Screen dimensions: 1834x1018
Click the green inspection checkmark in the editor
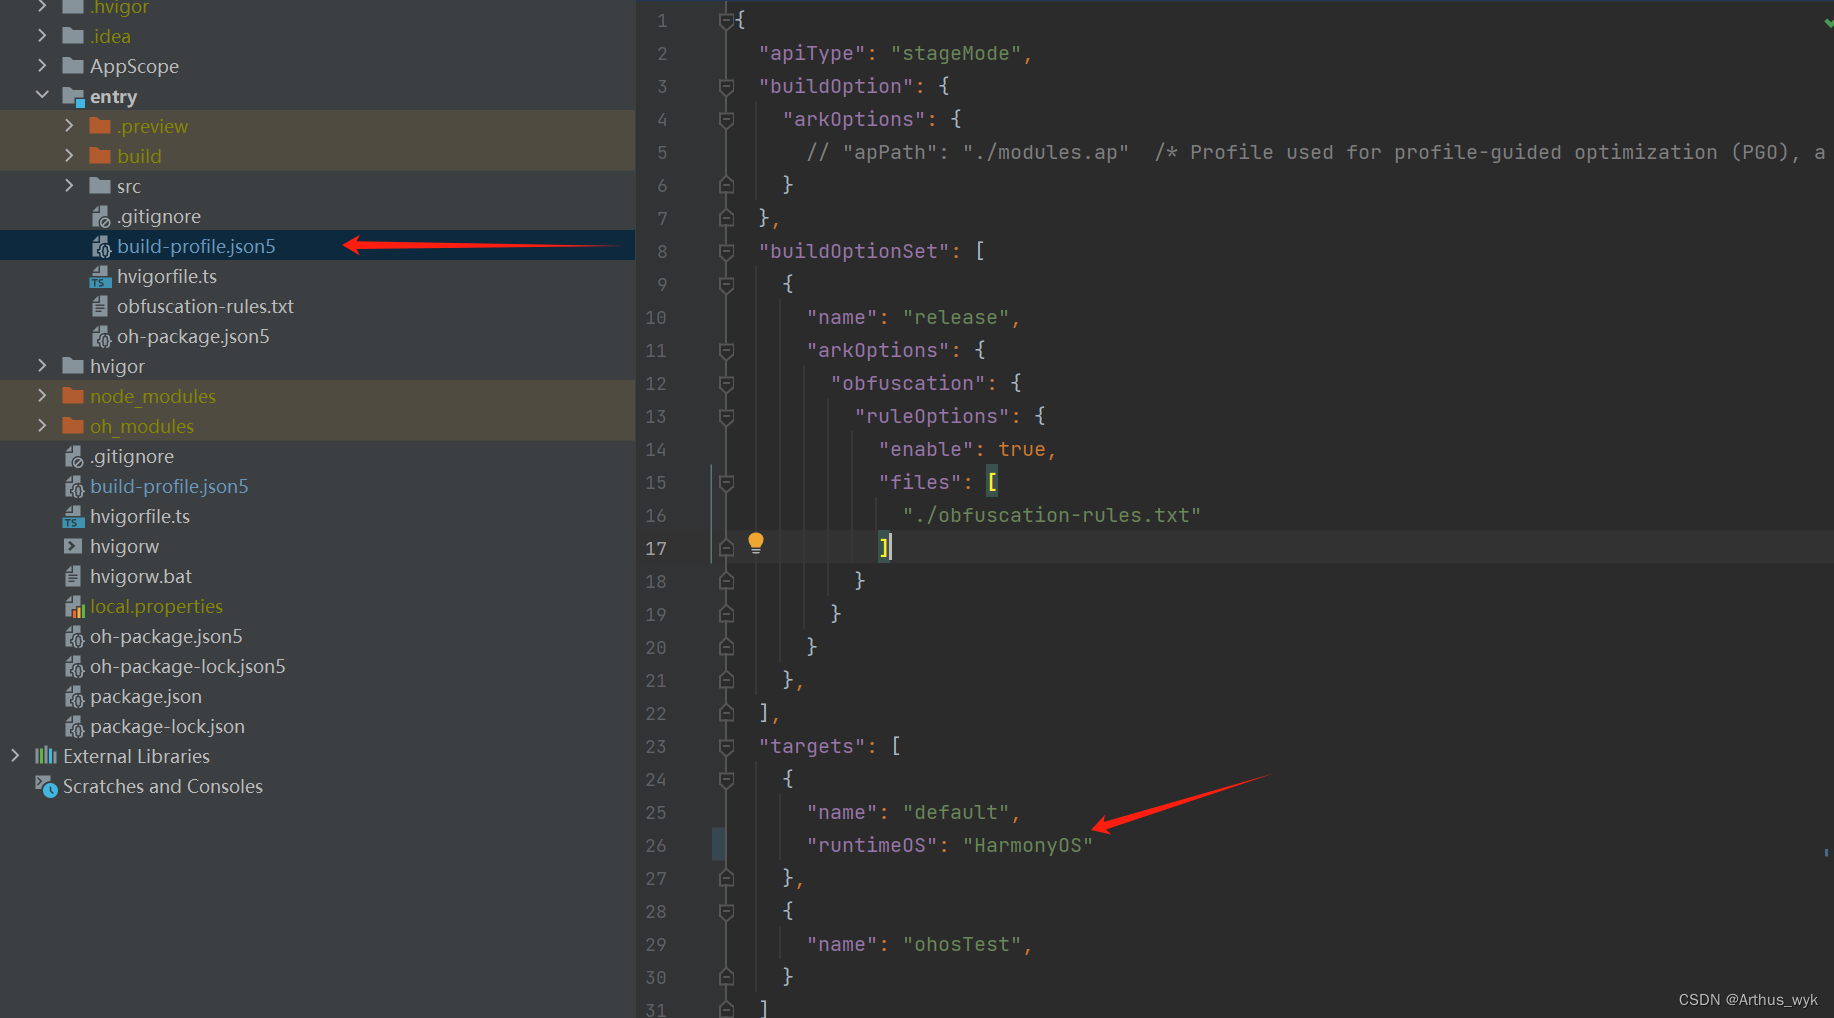tap(1827, 22)
